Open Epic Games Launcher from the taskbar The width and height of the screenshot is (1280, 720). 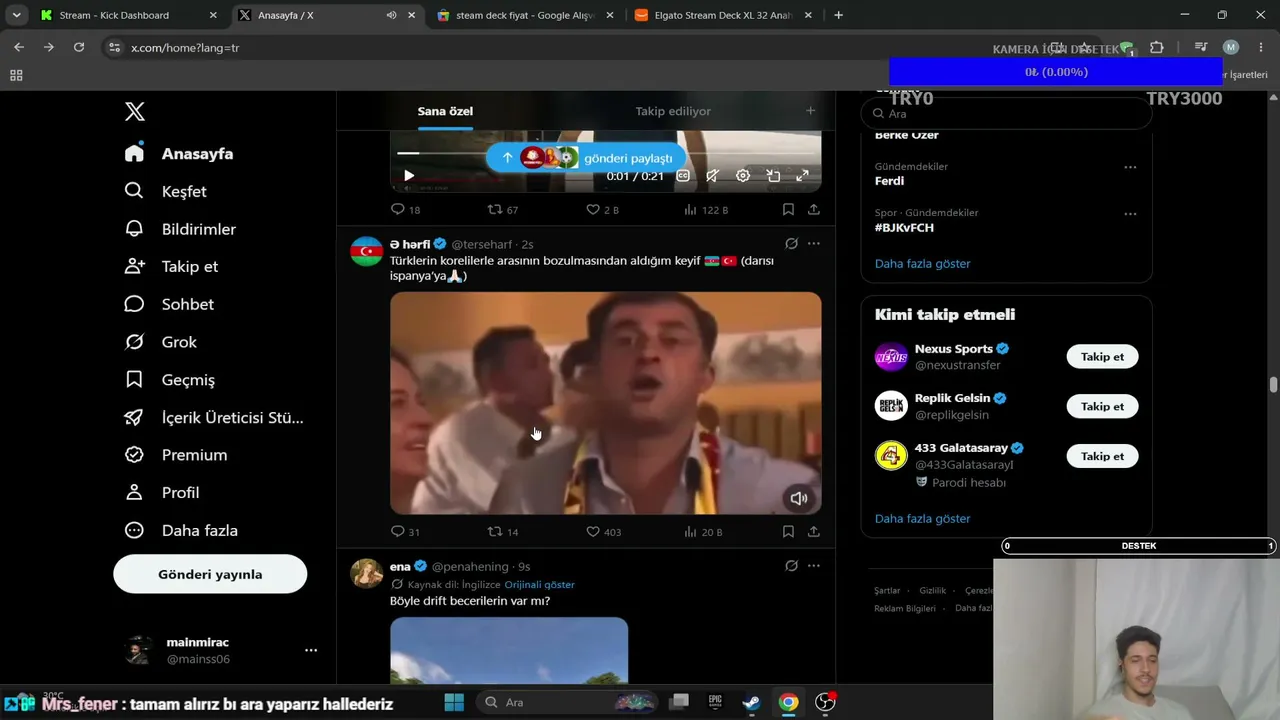715,702
